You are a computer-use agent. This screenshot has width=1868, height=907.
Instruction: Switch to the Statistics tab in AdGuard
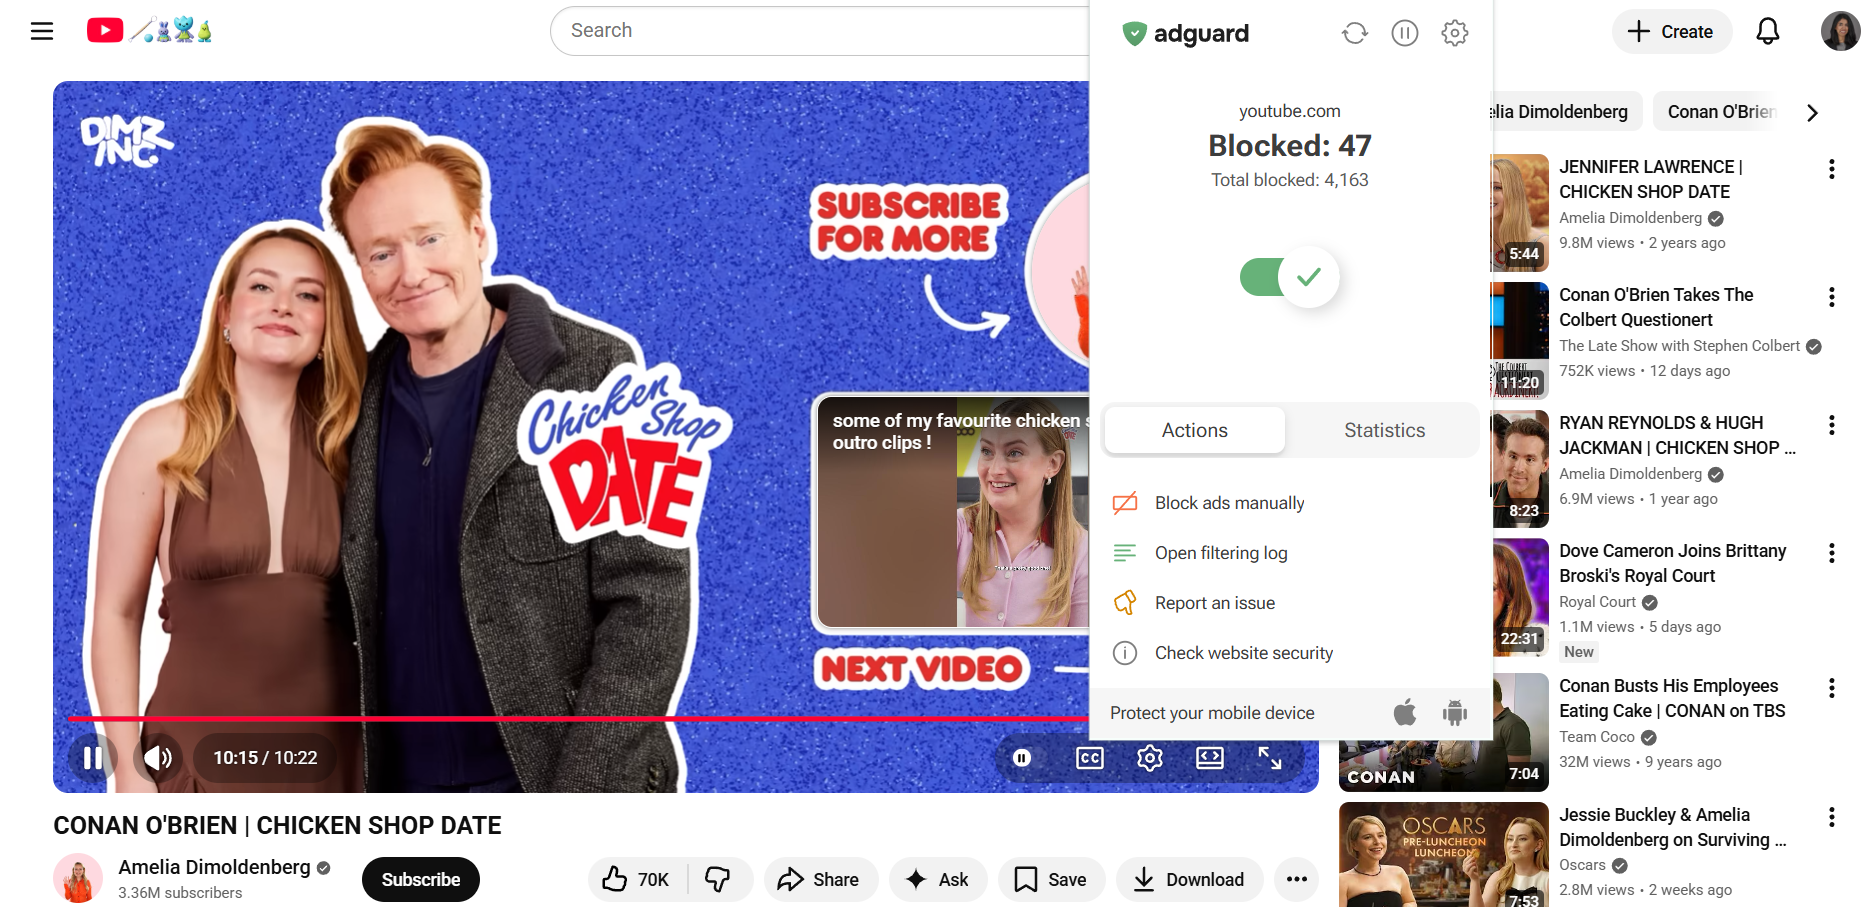(1384, 430)
